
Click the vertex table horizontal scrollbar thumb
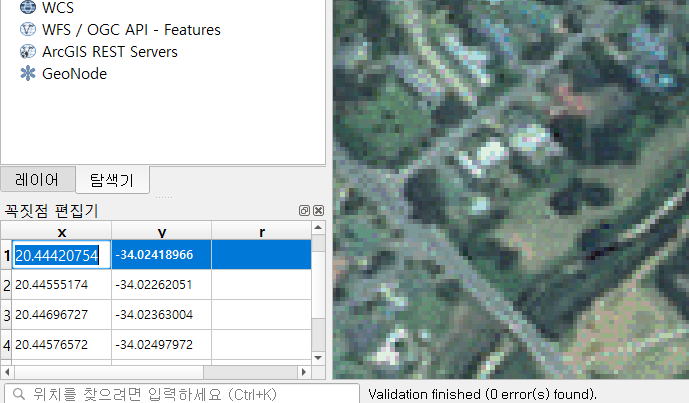click(109, 372)
